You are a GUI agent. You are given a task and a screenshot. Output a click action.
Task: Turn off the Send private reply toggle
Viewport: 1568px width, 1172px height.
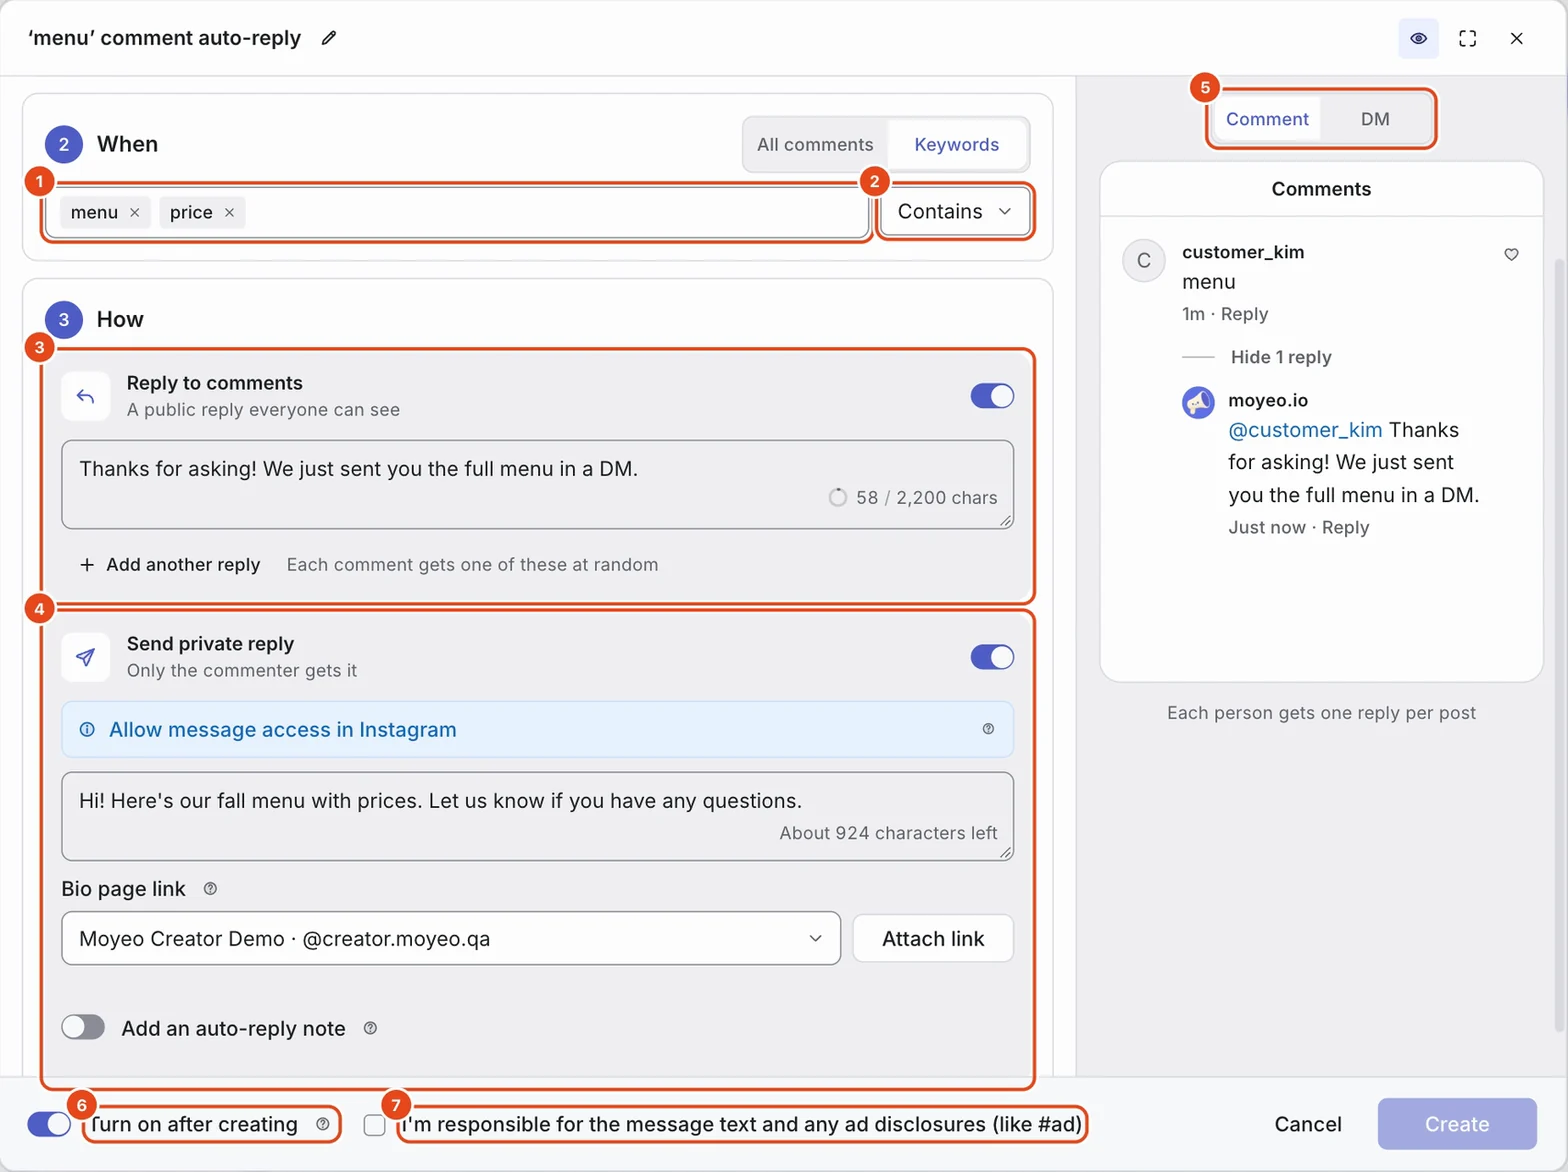992,657
